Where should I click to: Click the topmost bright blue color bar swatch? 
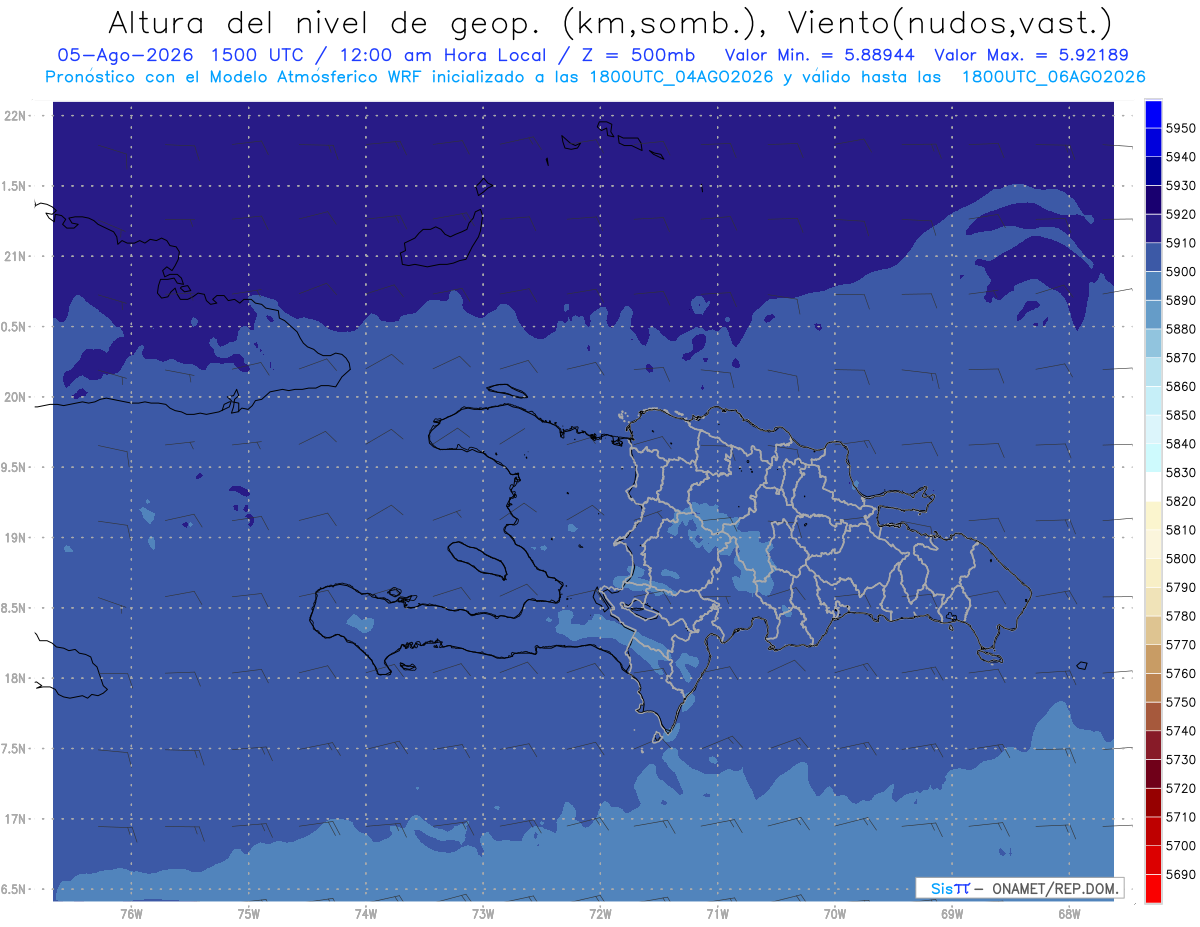pyautogui.click(x=1153, y=114)
